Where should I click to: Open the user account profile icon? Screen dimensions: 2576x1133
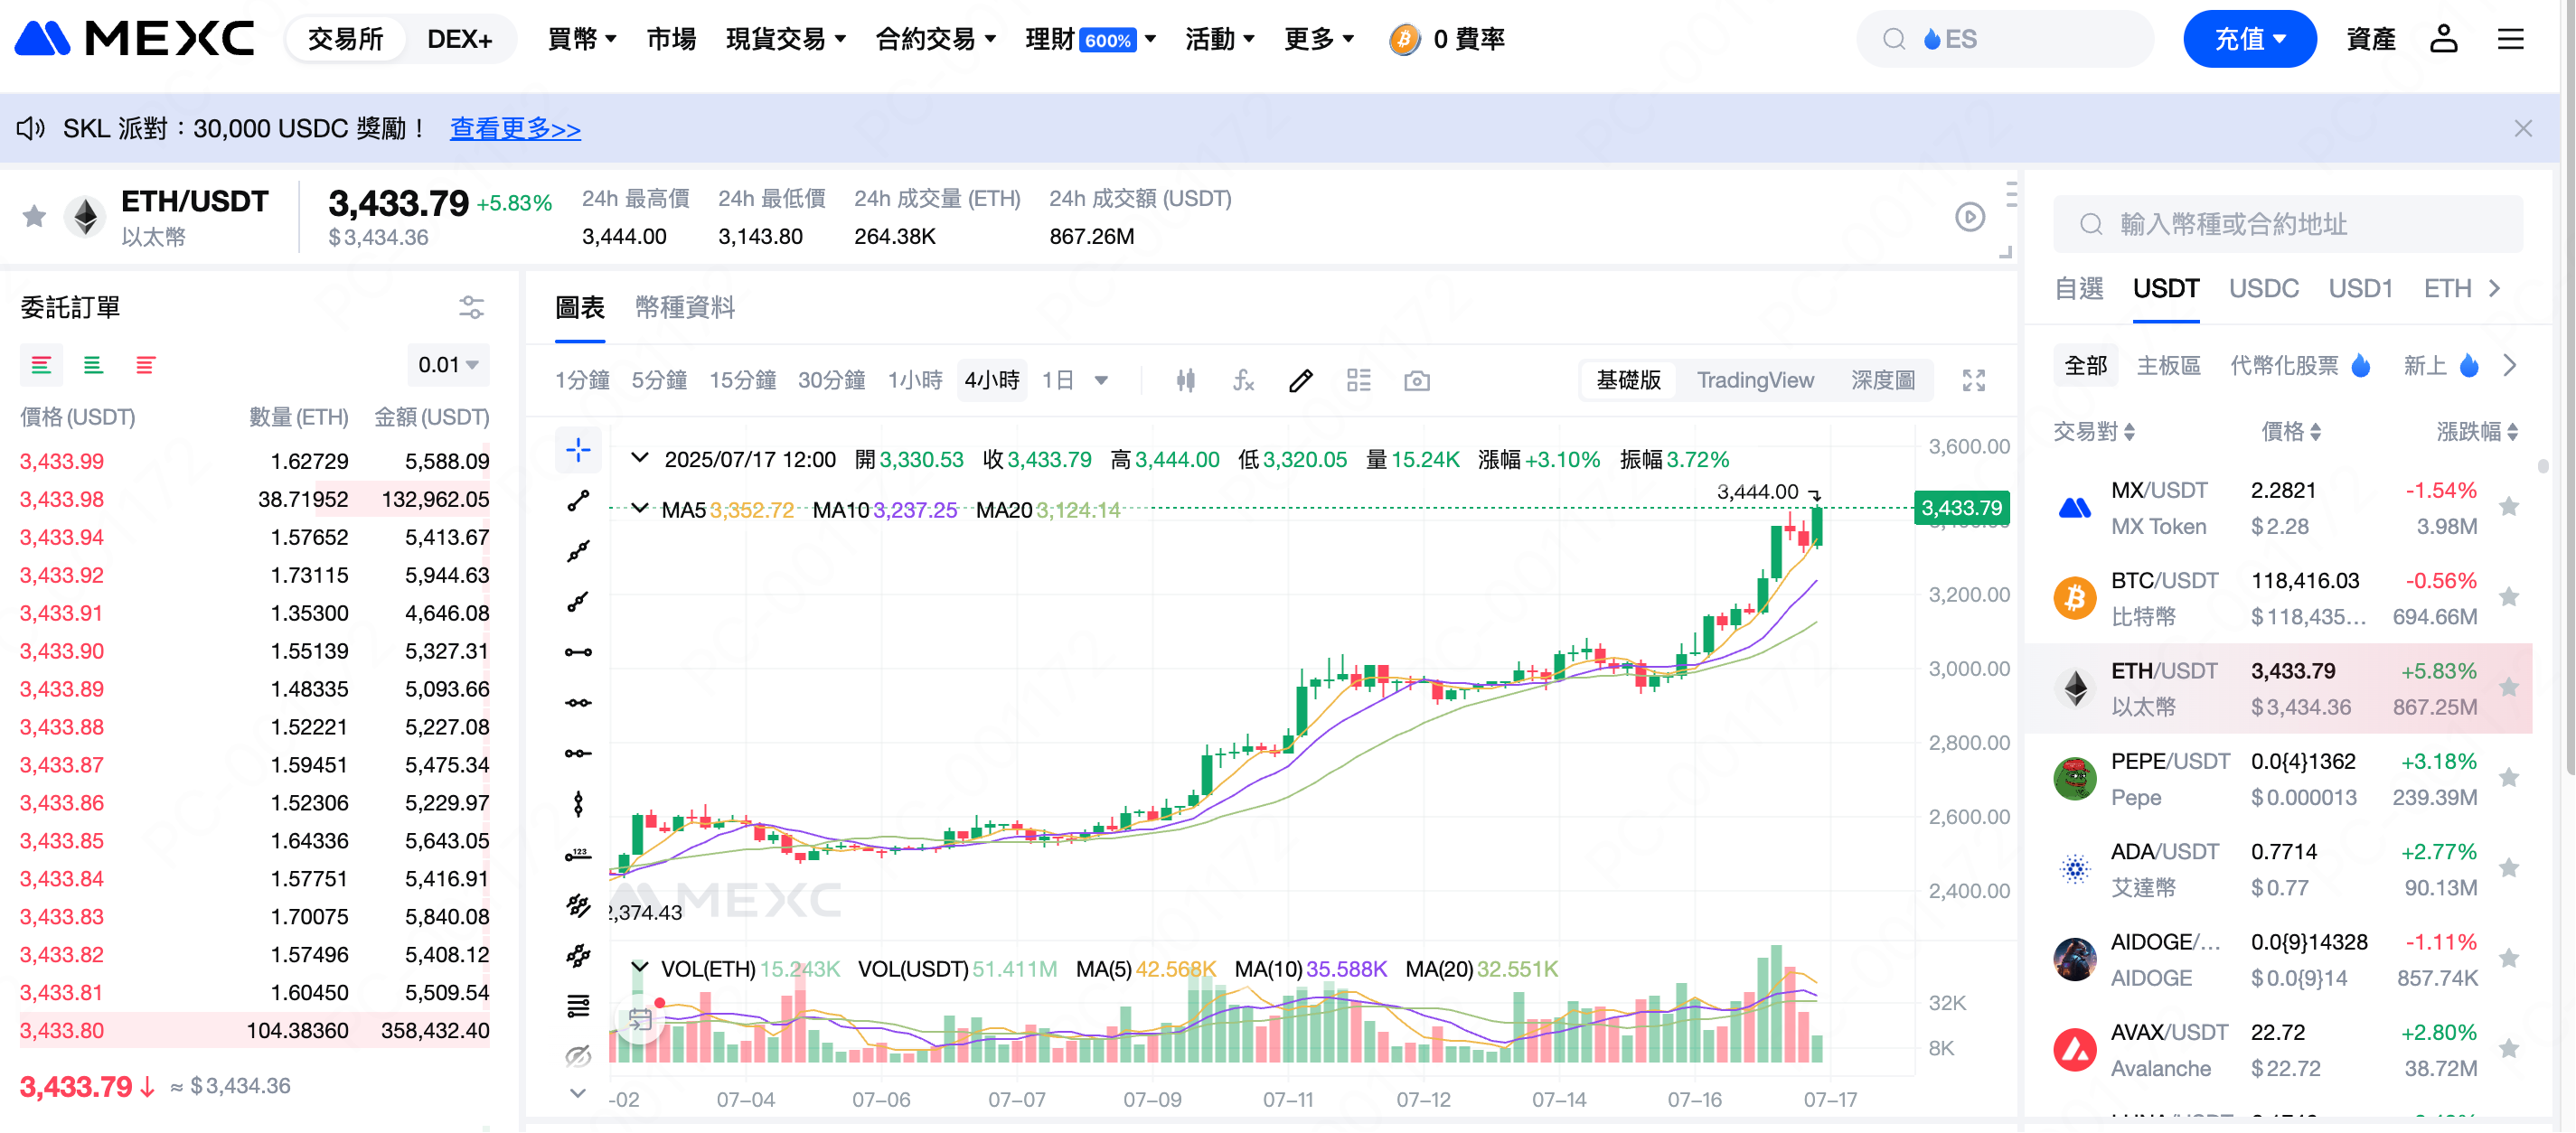(x=2443, y=39)
